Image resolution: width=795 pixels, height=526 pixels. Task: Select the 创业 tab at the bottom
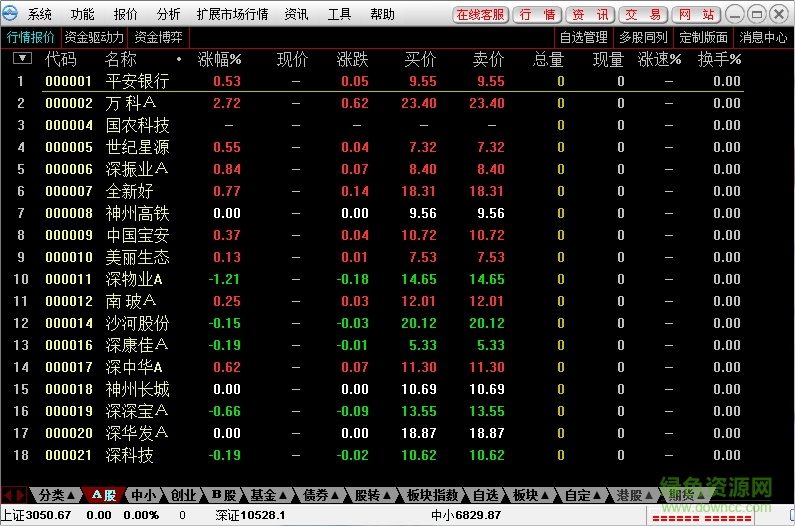click(x=183, y=495)
